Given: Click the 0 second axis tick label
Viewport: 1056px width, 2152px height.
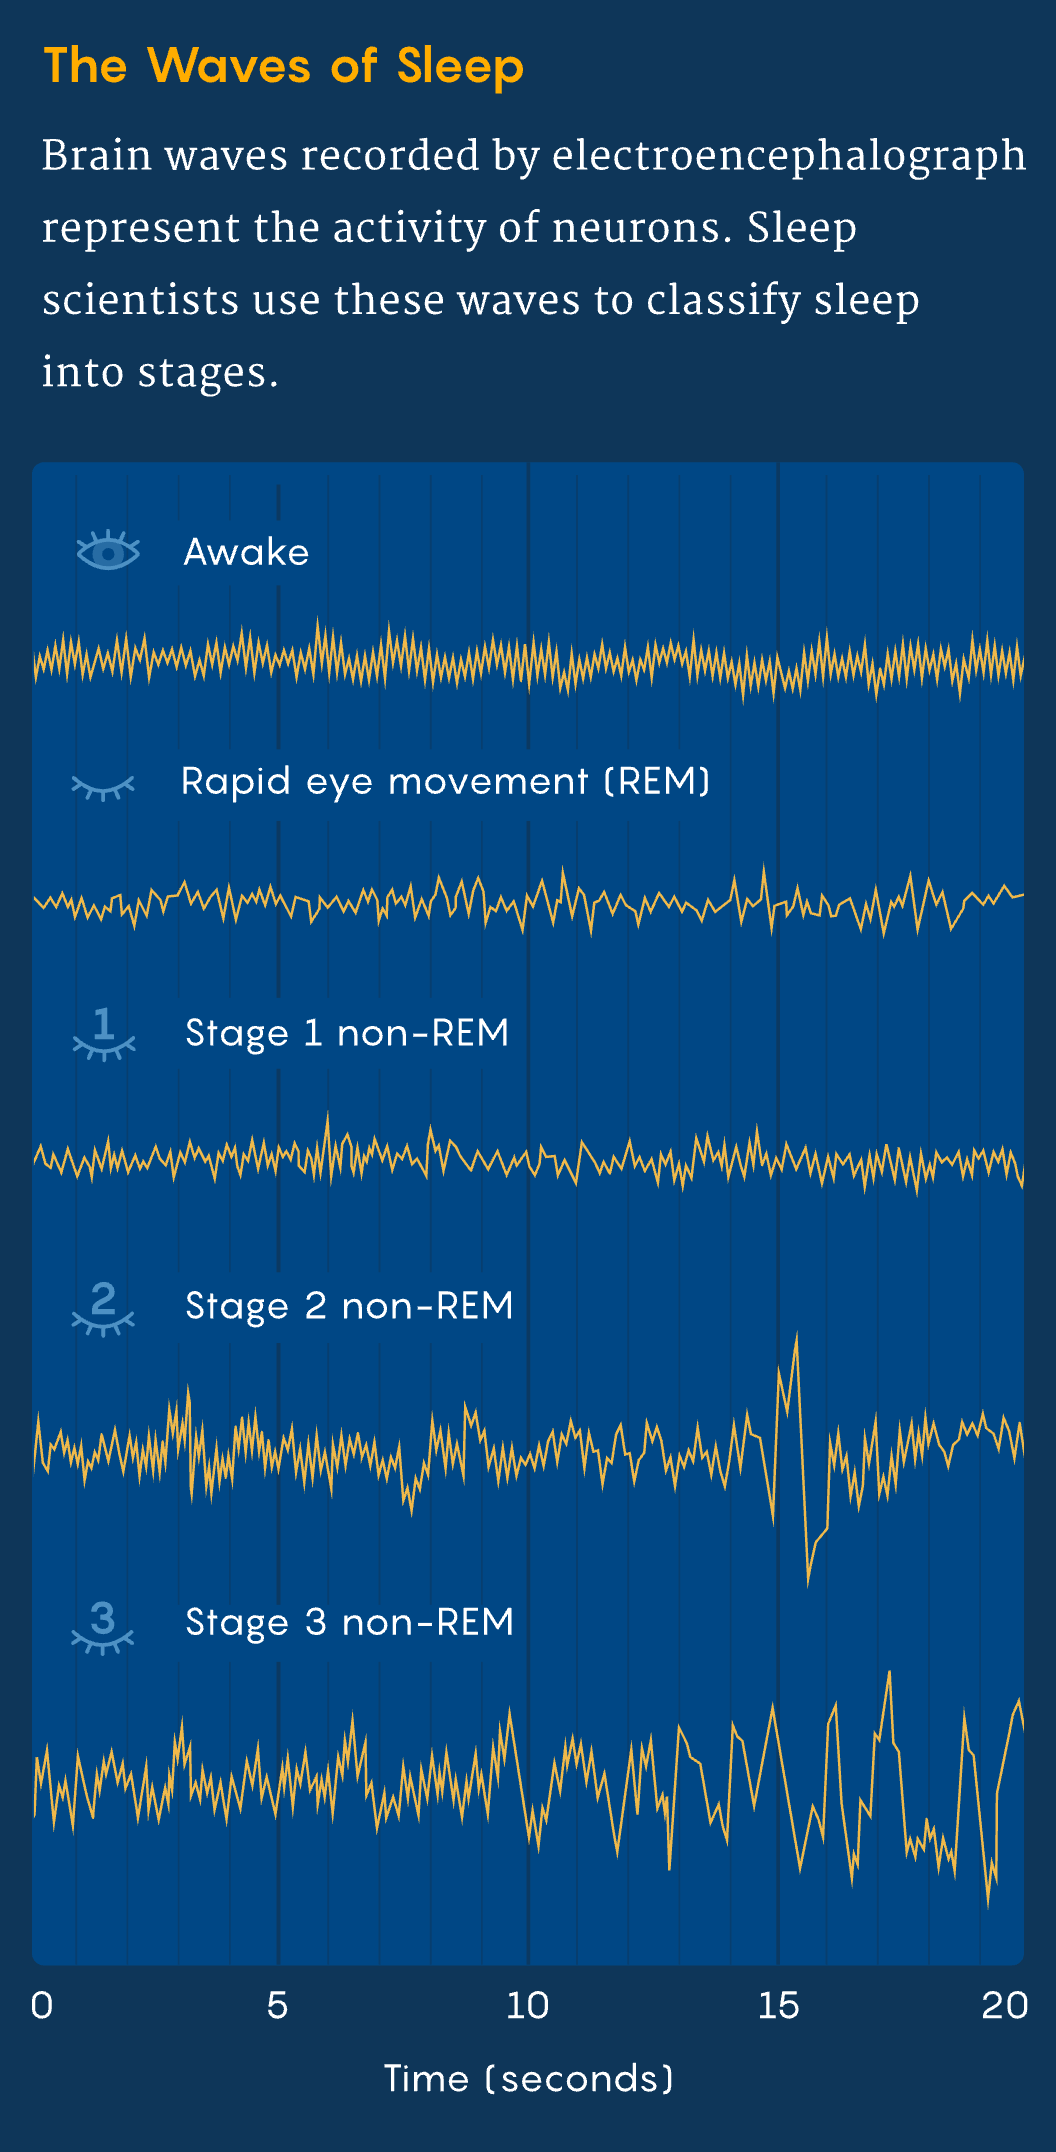Looking at the screenshot, I should click(42, 2005).
